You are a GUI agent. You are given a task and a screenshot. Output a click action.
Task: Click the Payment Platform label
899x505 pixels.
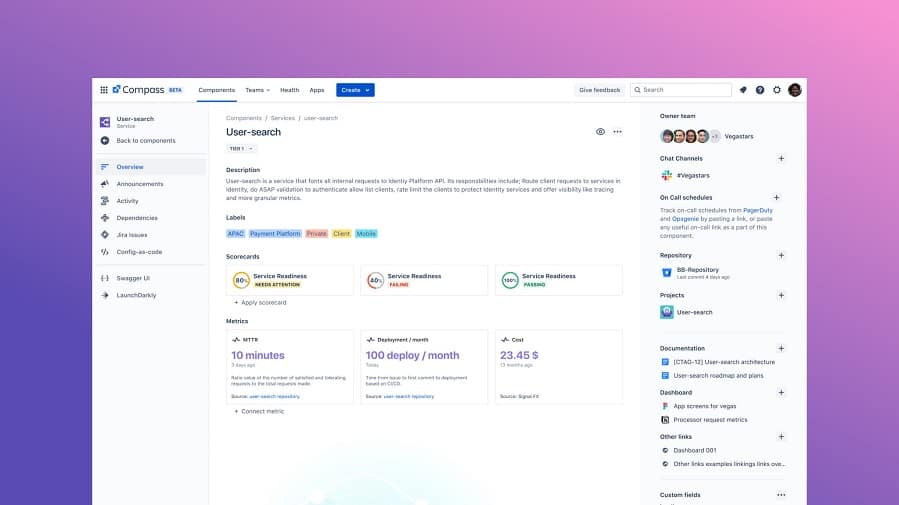pos(275,234)
